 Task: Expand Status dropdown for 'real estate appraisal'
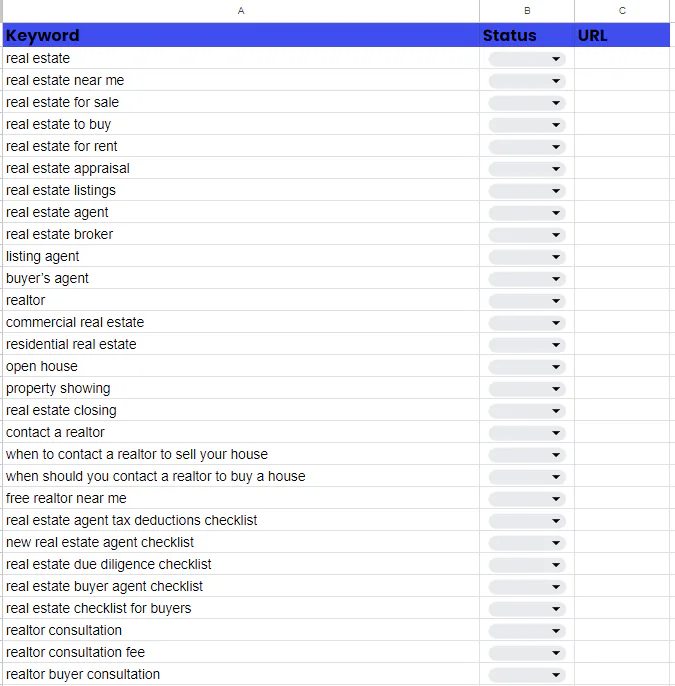[x=527, y=169]
